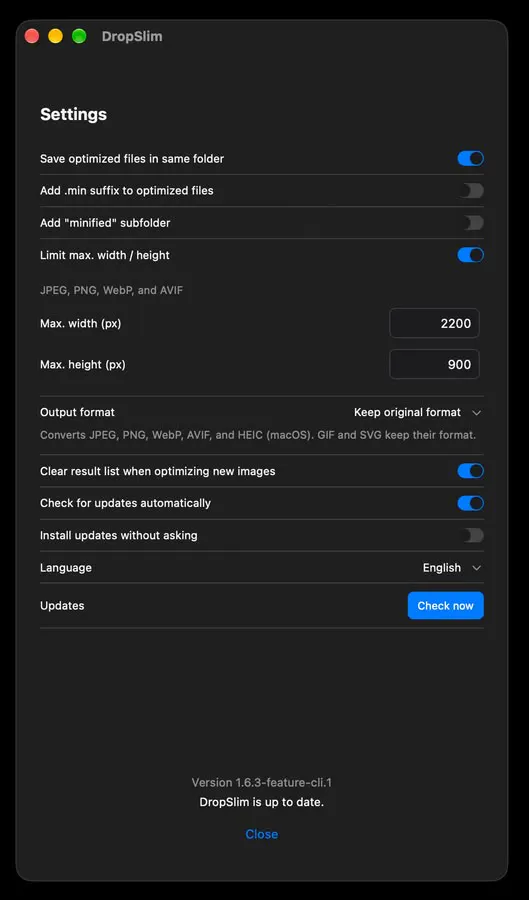This screenshot has height=900, width=529.
Task: Click the "DropSlim is up to date." message
Action: (262, 802)
